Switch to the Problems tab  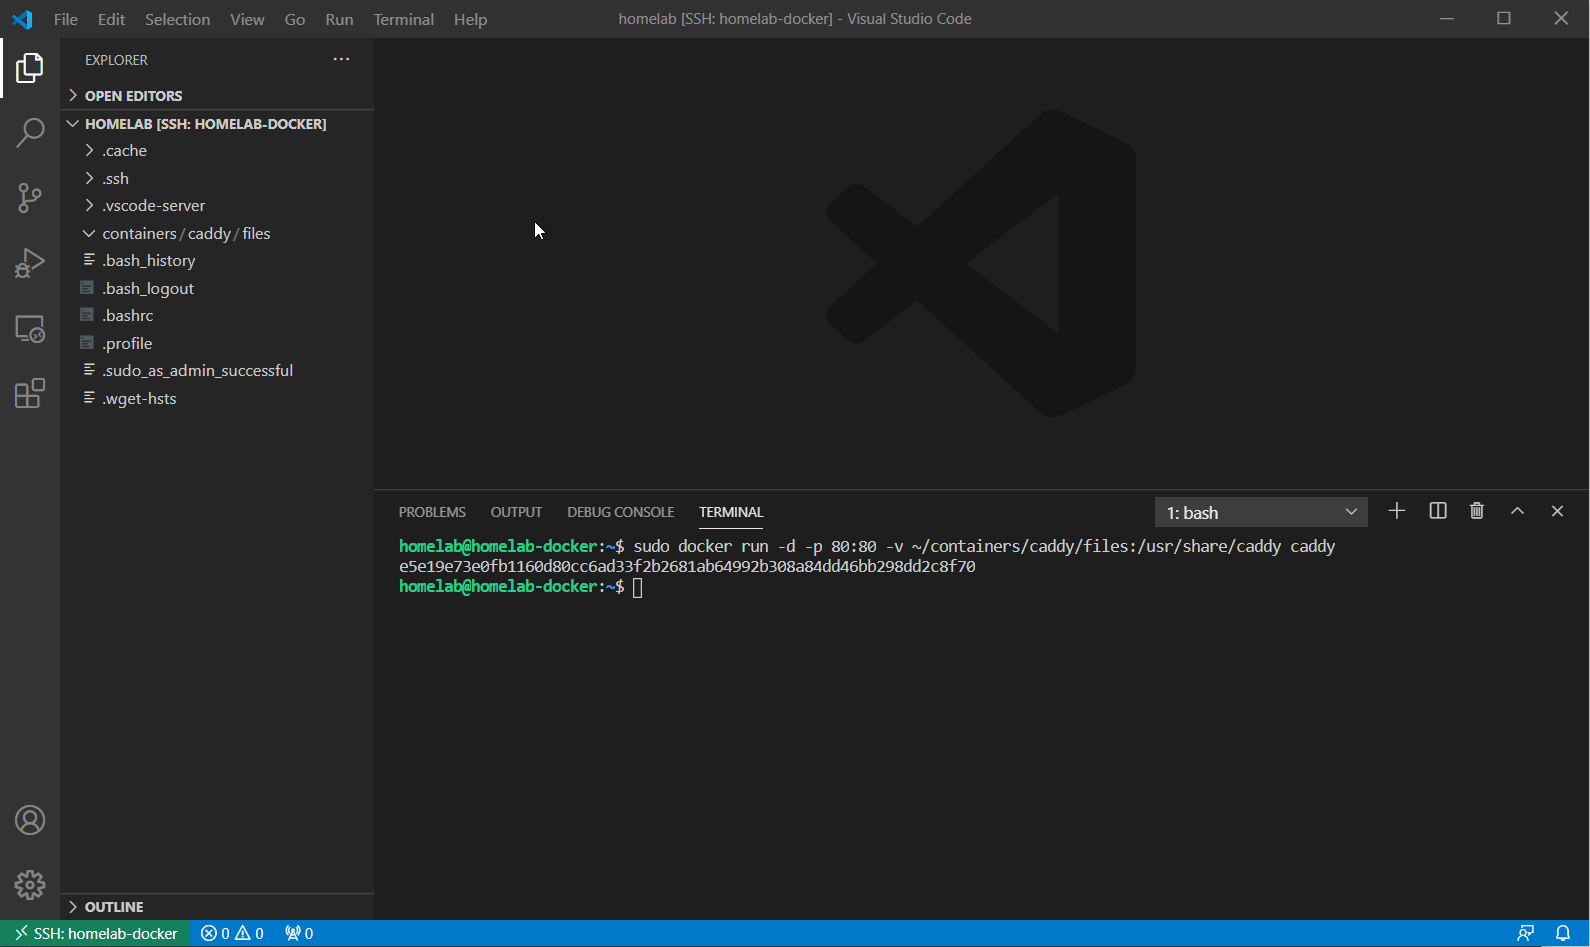click(x=432, y=512)
